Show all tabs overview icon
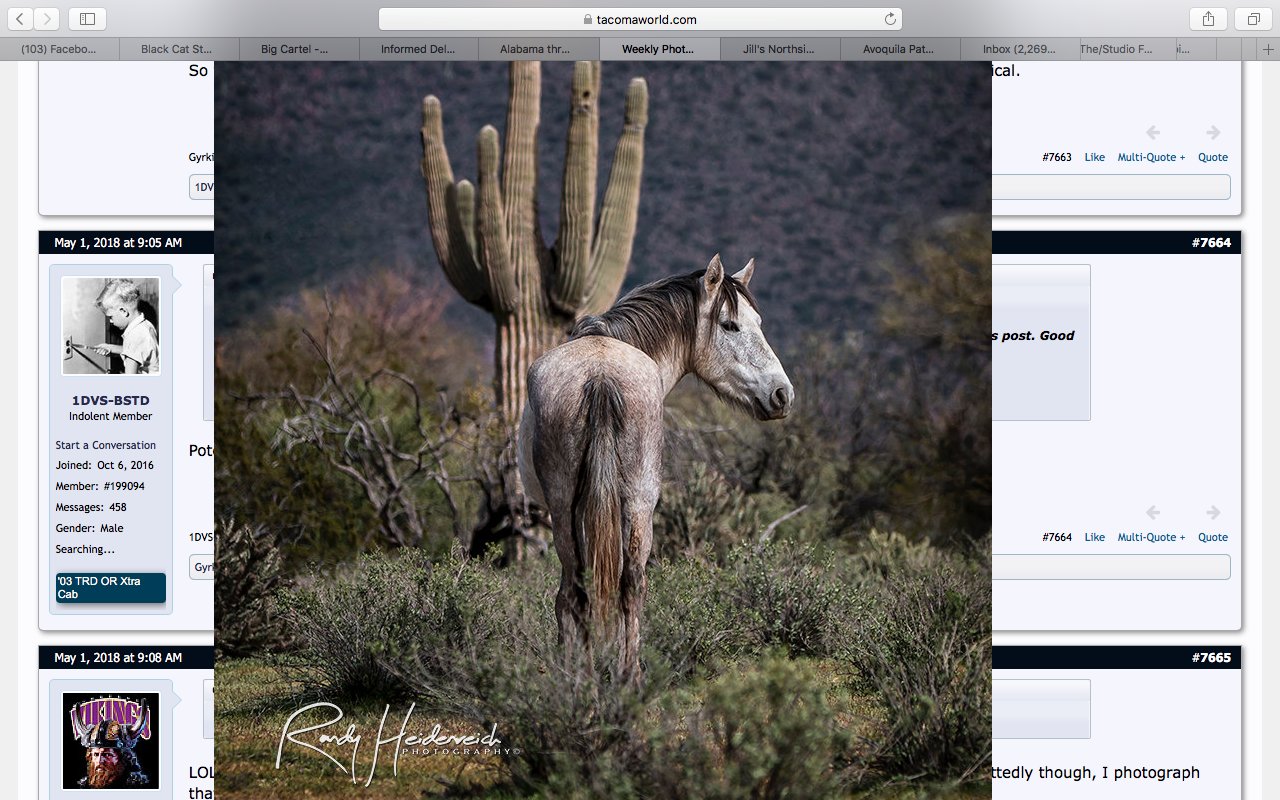Image resolution: width=1280 pixels, height=800 pixels. [x=1253, y=19]
